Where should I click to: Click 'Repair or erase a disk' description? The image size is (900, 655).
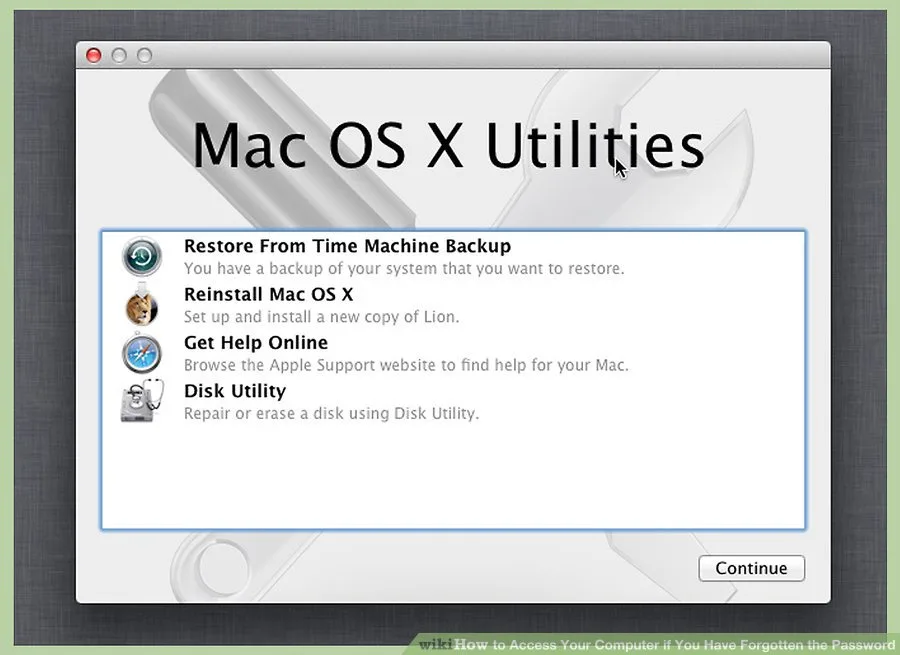click(331, 413)
